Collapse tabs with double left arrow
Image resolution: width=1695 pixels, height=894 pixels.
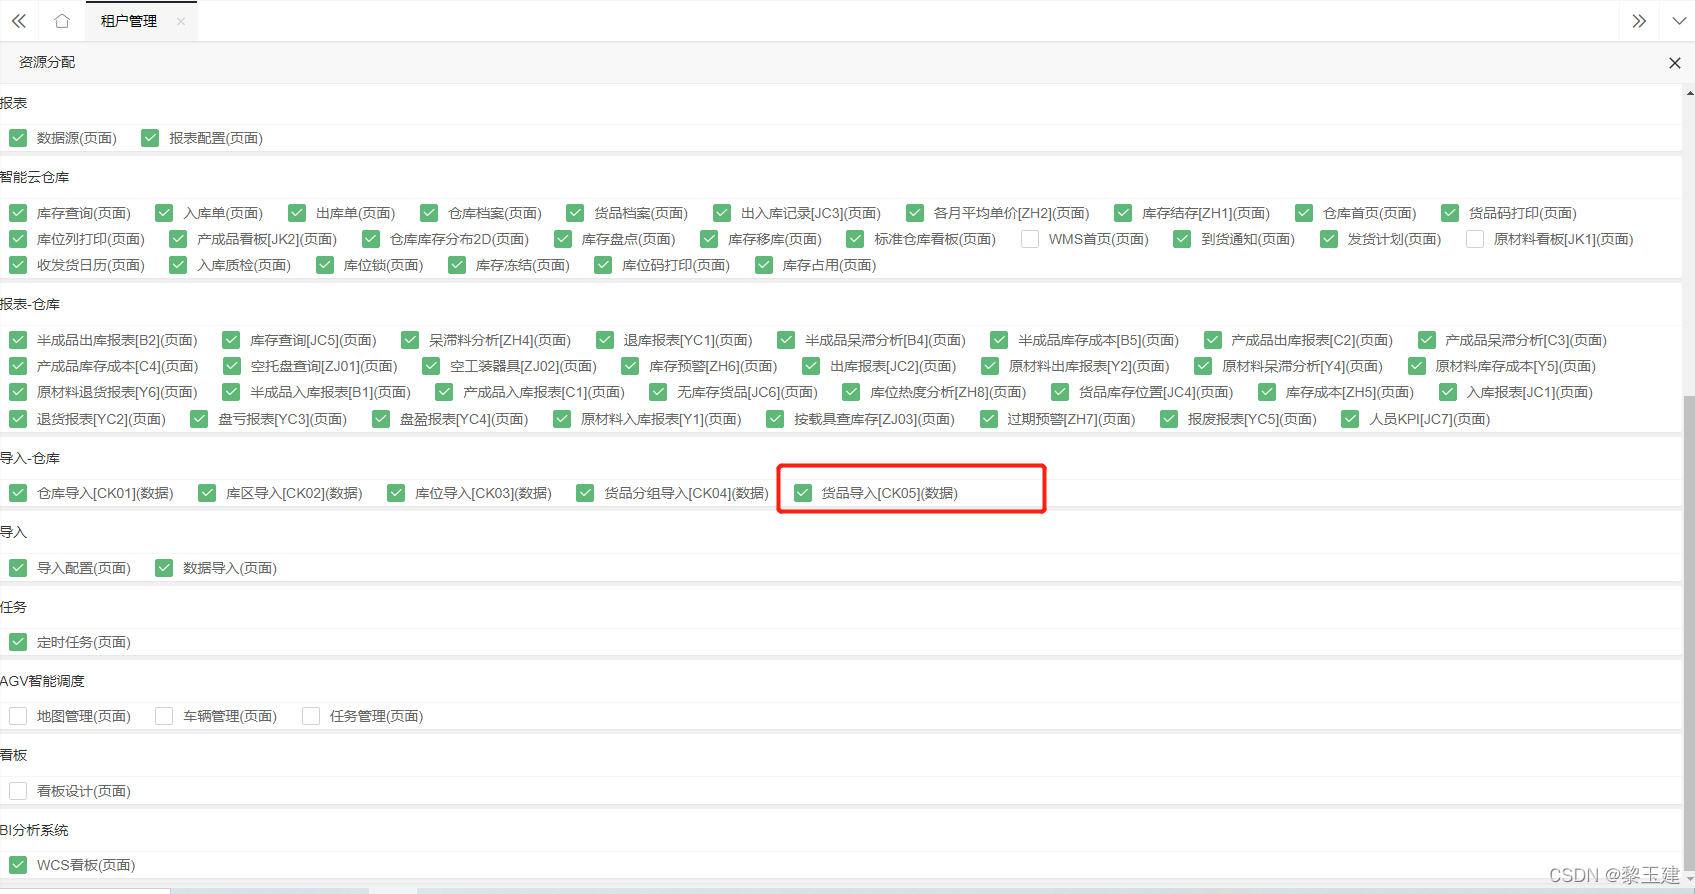coord(19,21)
